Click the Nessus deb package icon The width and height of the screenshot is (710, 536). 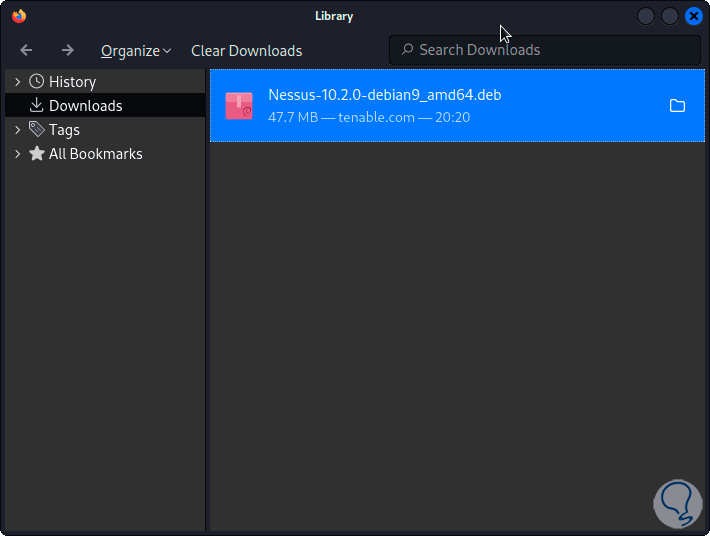tap(239, 106)
